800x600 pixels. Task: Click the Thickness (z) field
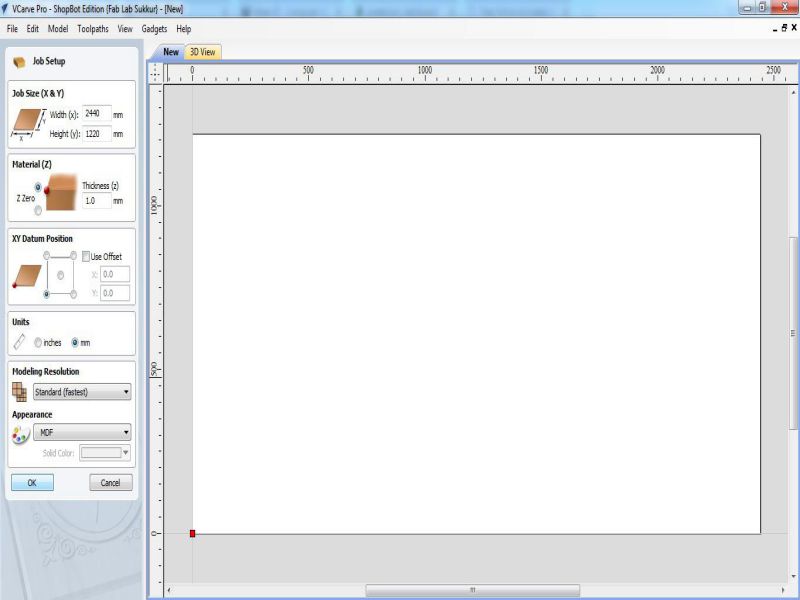point(96,201)
